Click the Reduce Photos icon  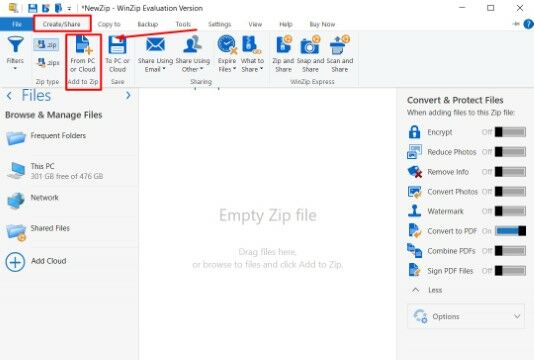click(x=414, y=152)
